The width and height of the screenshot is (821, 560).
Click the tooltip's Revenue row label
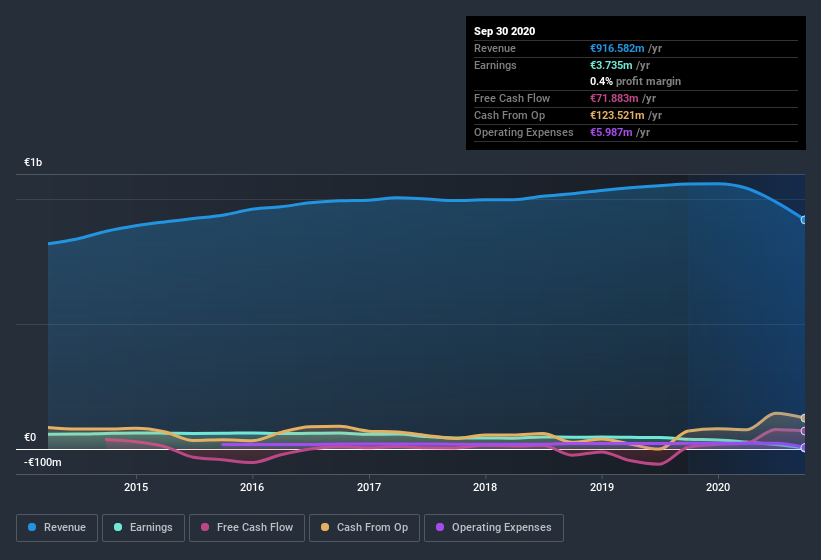click(495, 48)
